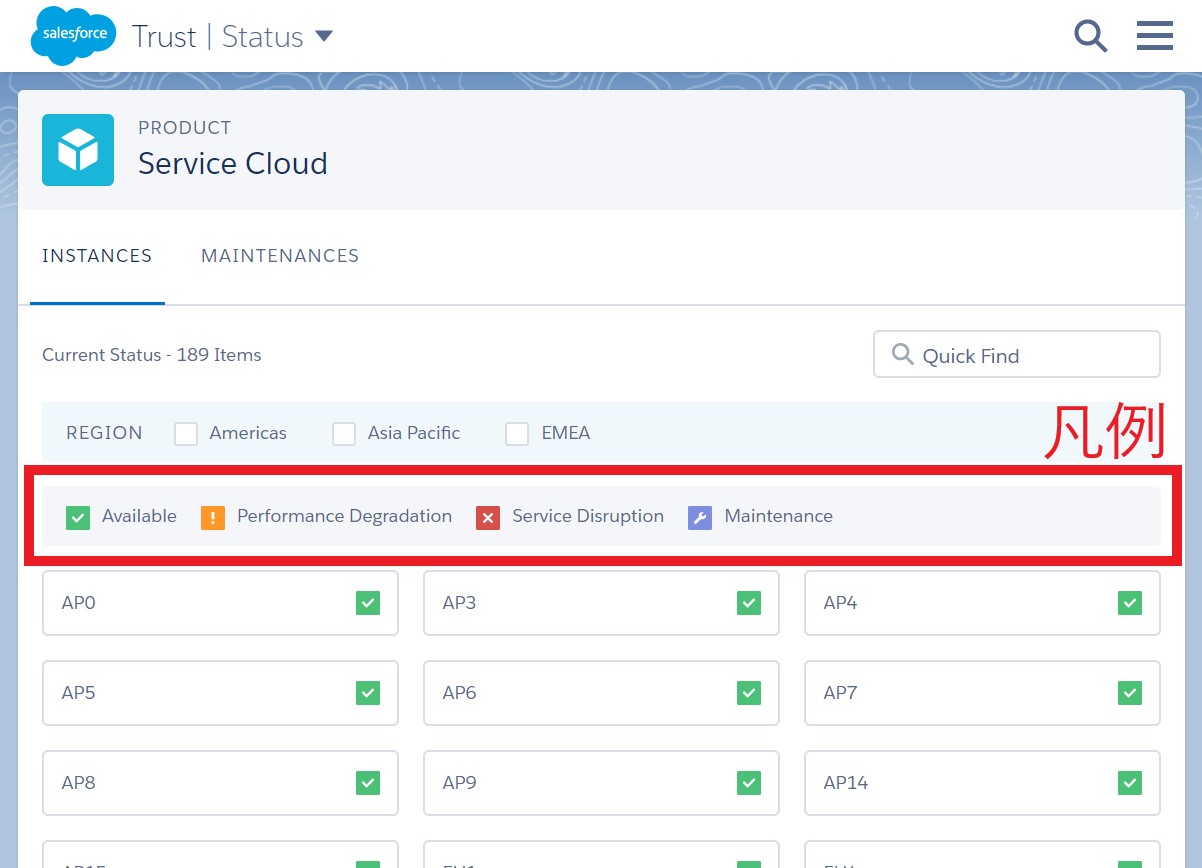Expand the Trust Status dropdown arrow

(323, 37)
